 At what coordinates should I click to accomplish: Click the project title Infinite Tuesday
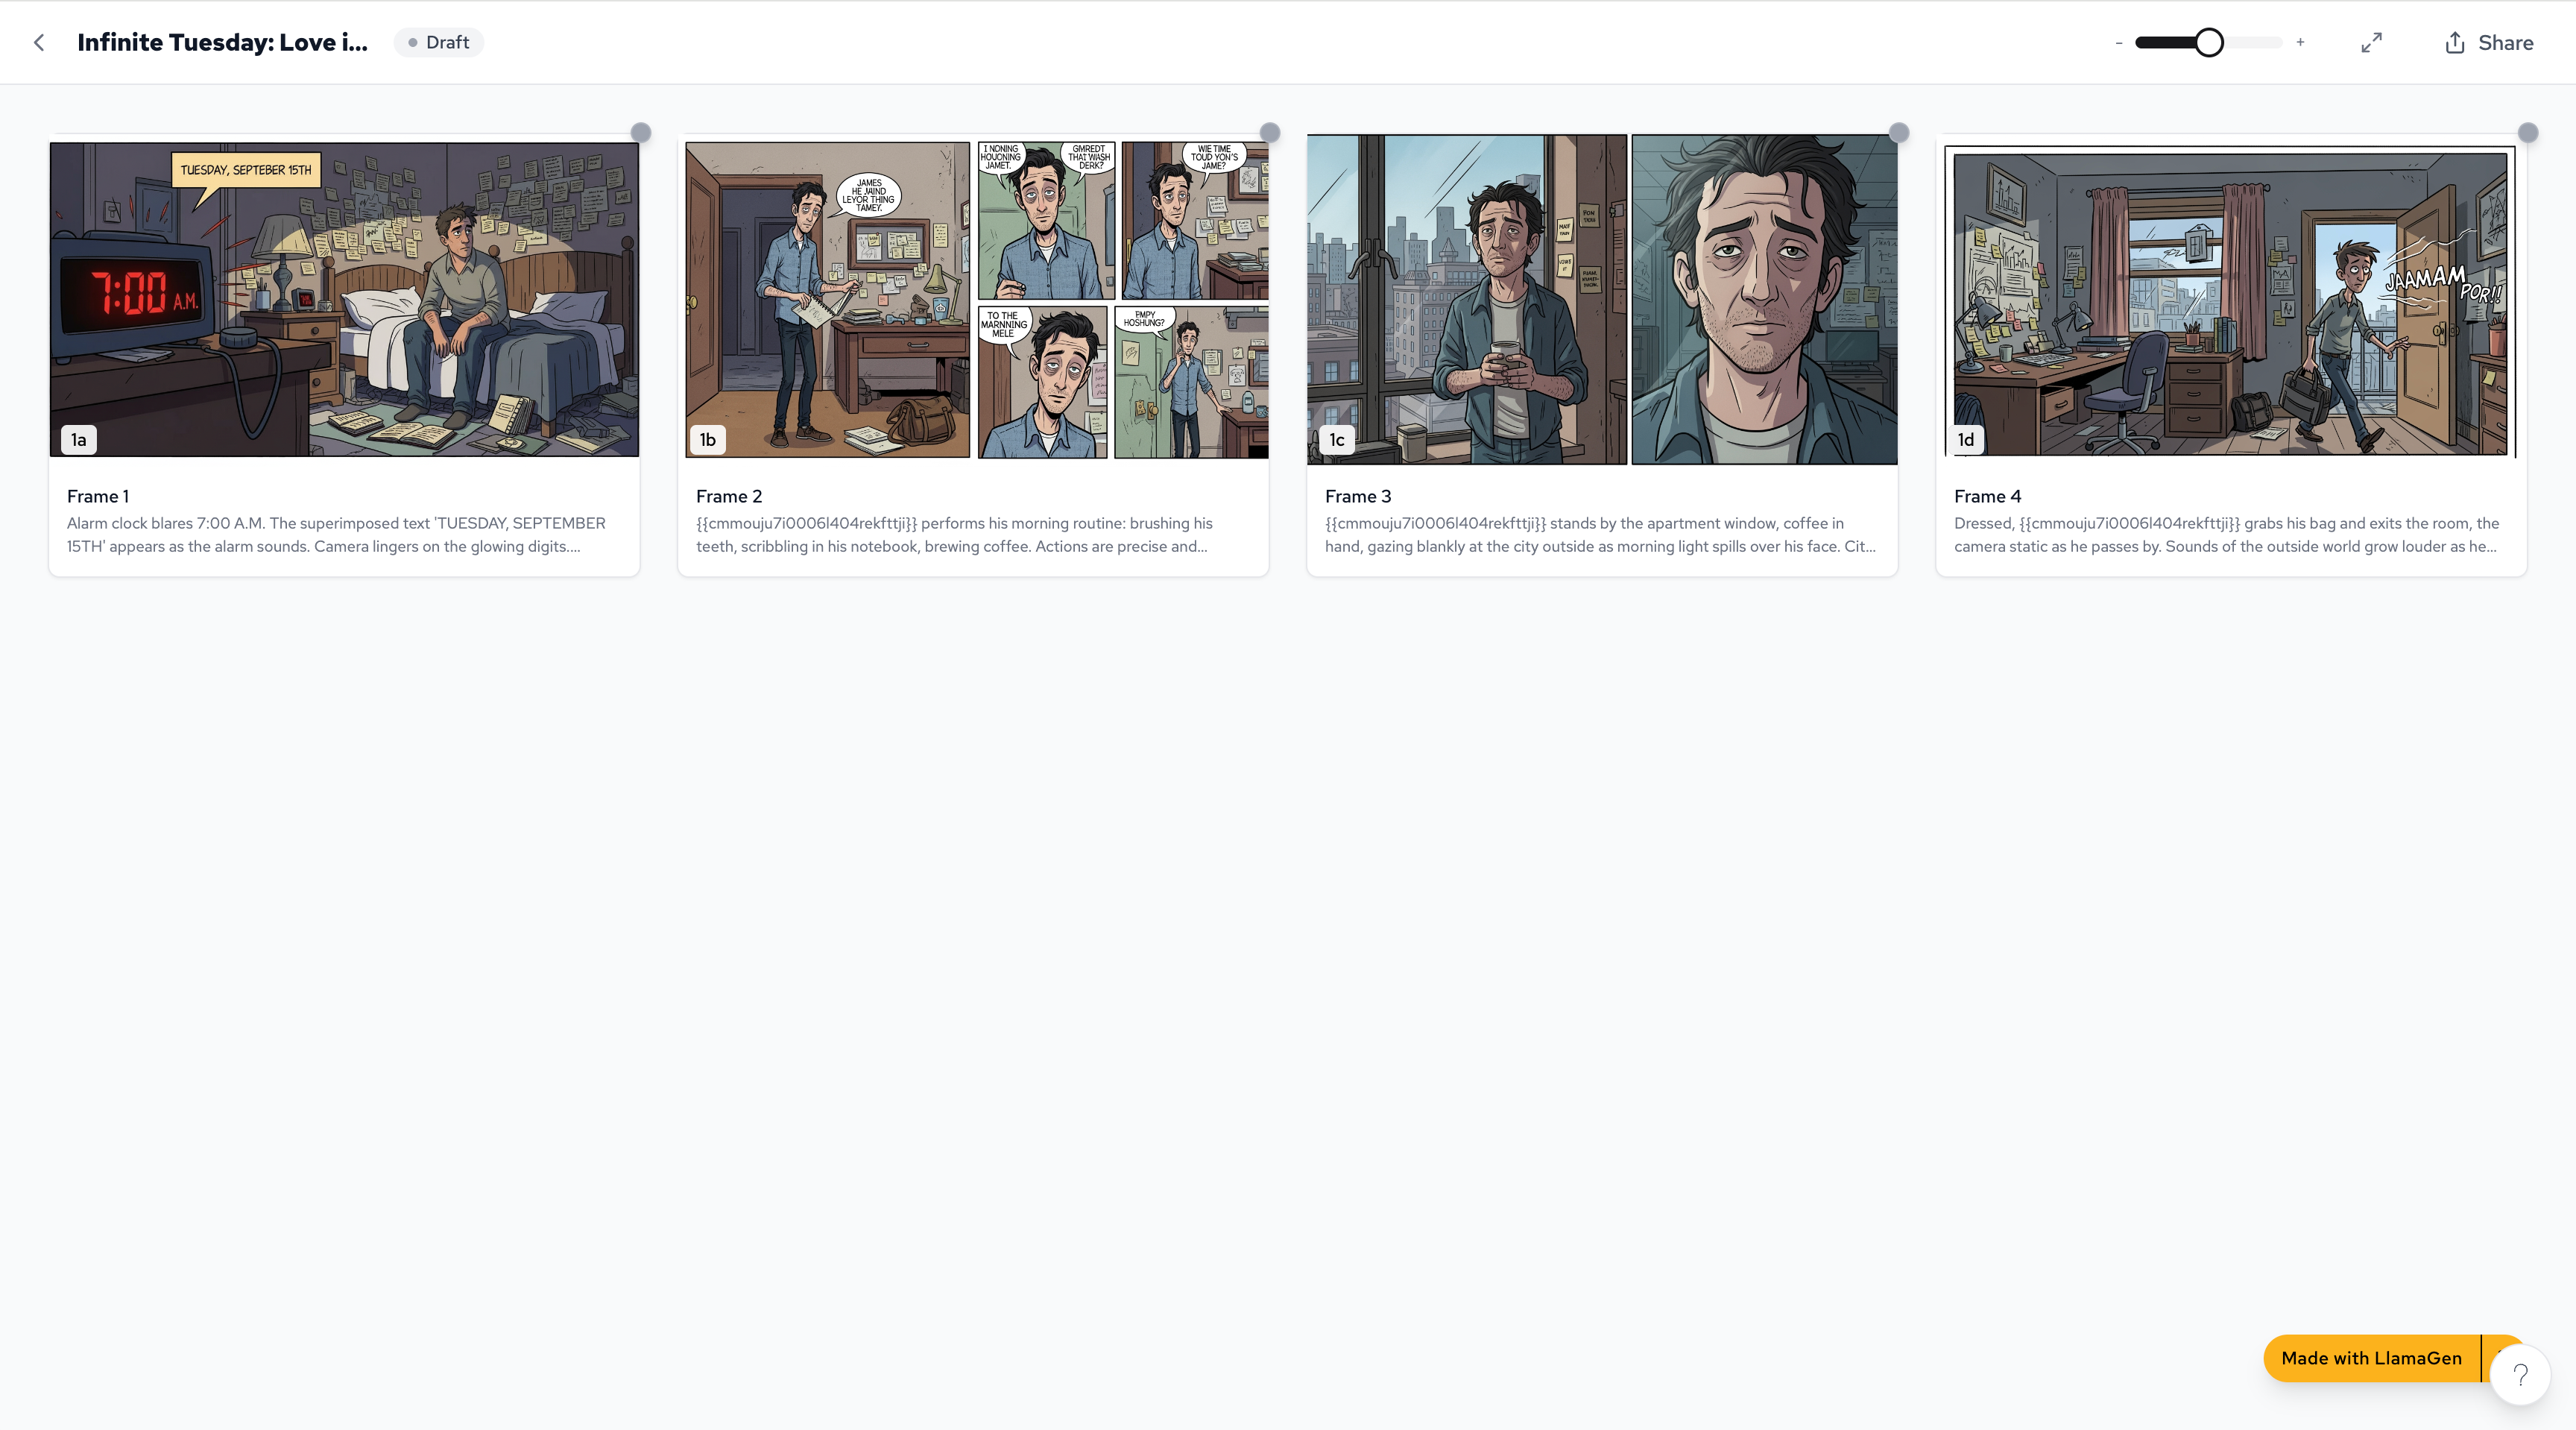tap(222, 43)
